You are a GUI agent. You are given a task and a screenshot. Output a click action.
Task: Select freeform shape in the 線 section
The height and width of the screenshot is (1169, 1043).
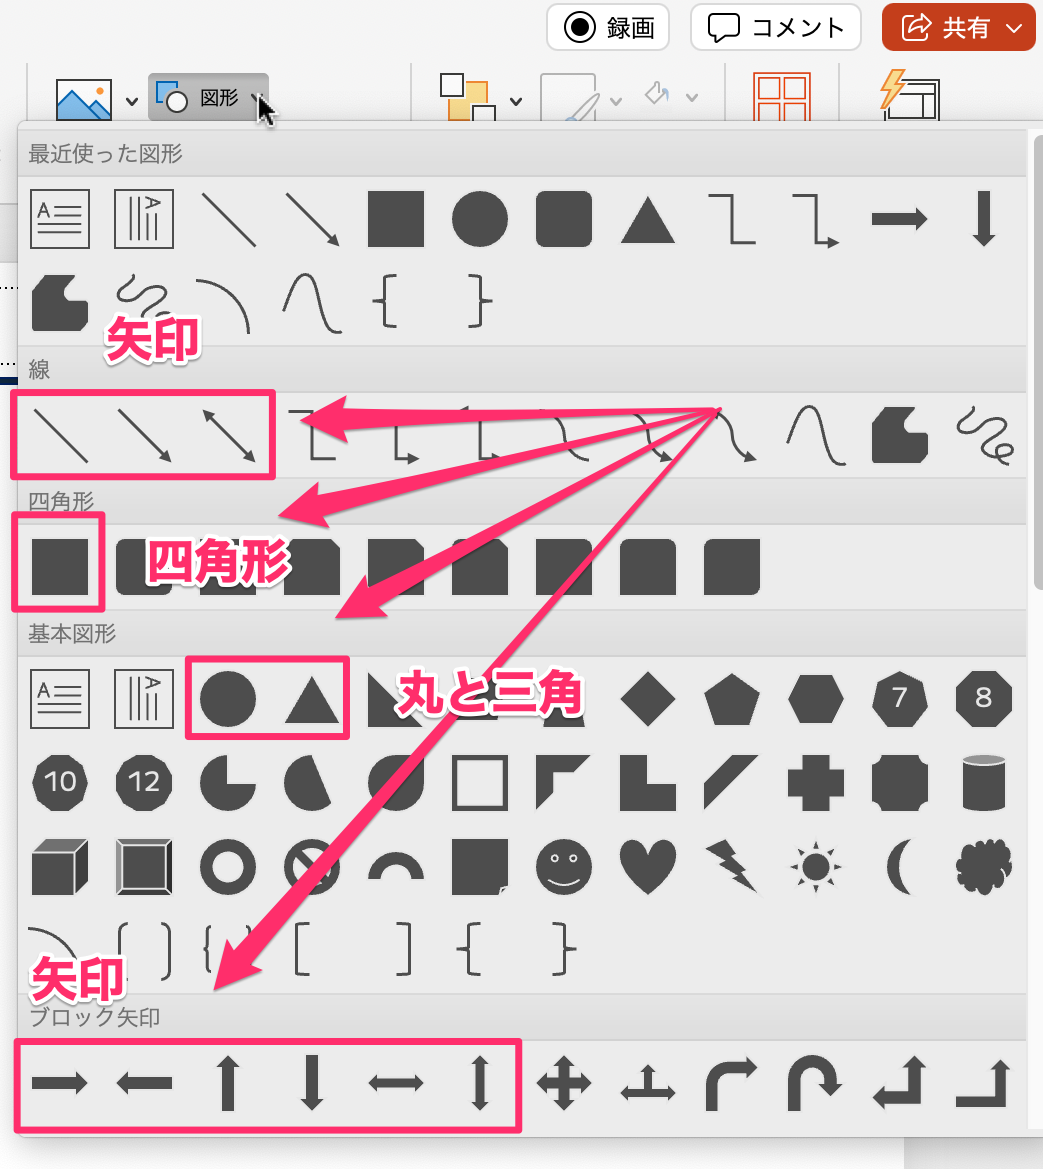(x=900, y=435)
